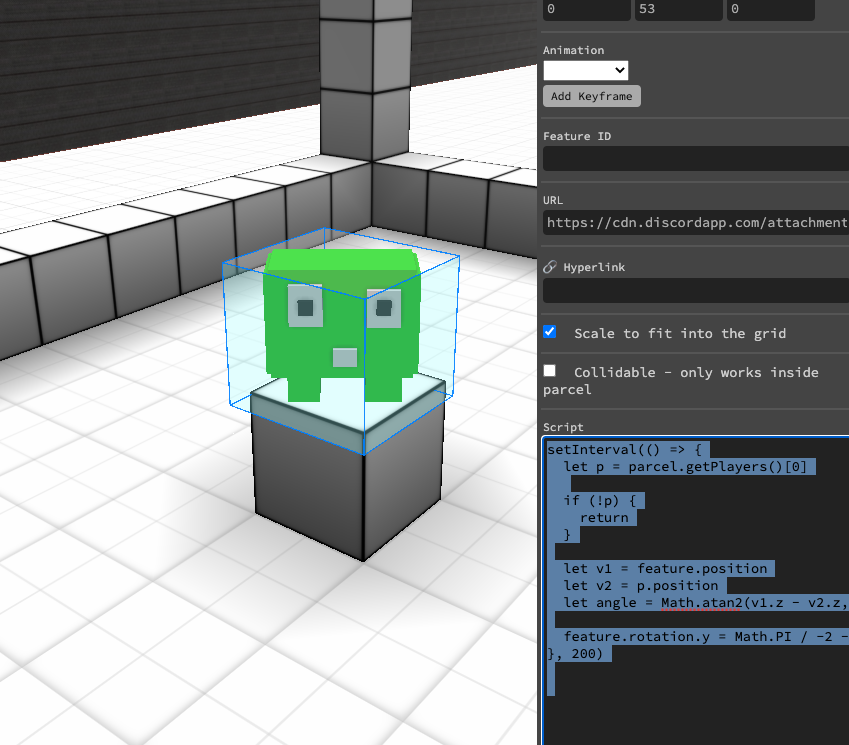Select the pedestal cube beneath the green model
This screenshot has height=745, width=849.
[x=347, y=480]
